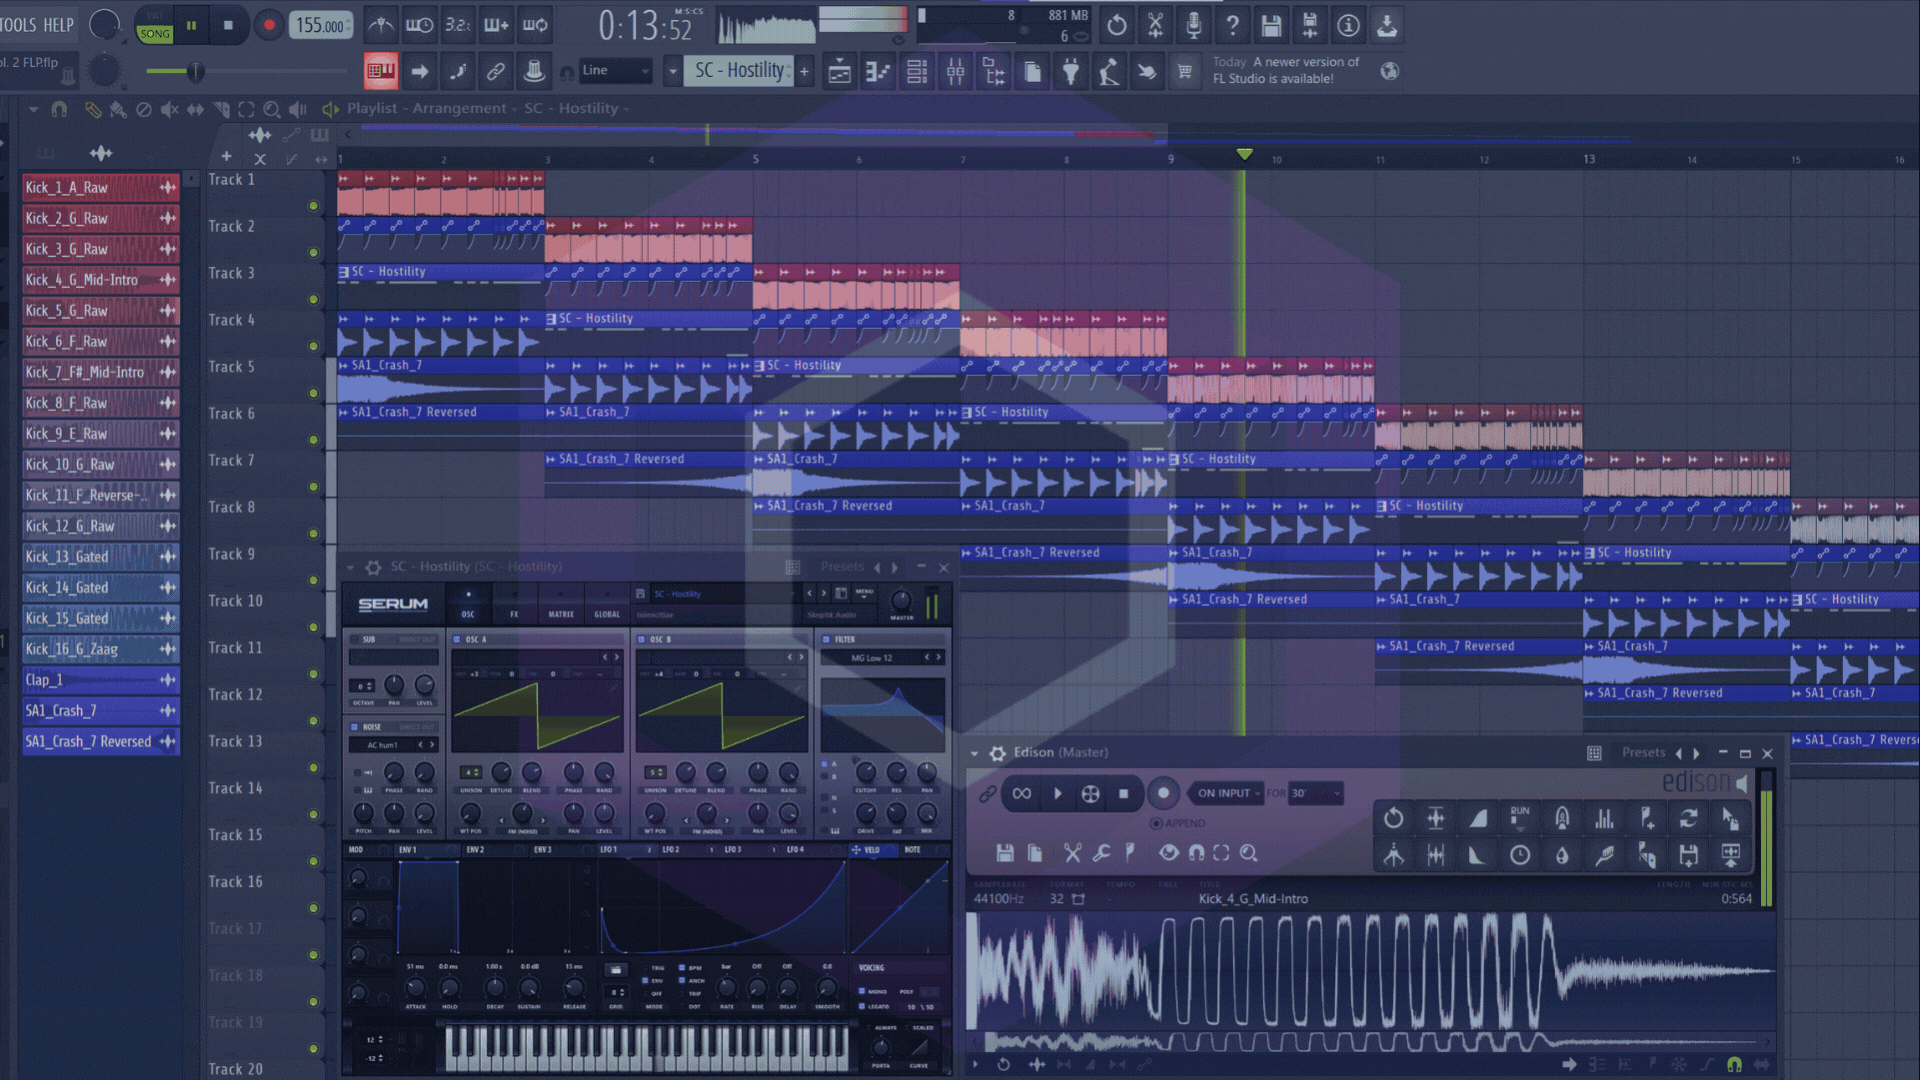Toggle the LEGATO checkbox in Serum
This screenshot has height=1080, width=1920.
pyautogui.click(x=861, y=1006)
